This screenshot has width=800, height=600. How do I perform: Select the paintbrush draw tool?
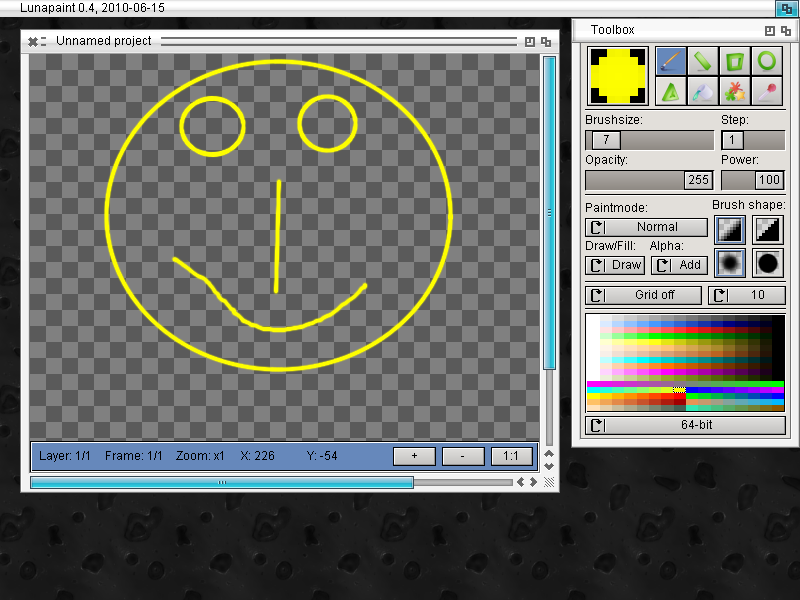click(671, 61)
